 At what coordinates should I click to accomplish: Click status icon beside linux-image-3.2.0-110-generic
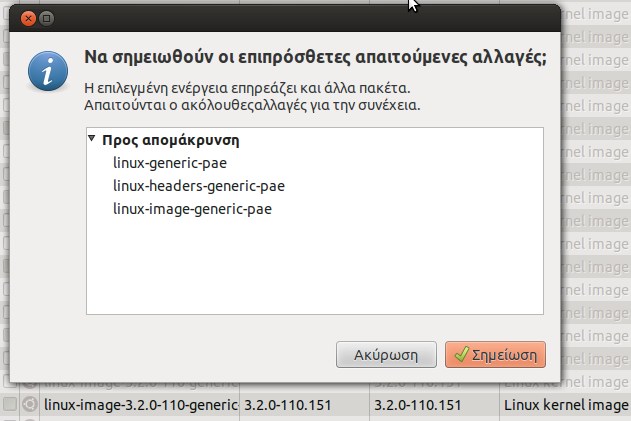(x=31, y=405)
